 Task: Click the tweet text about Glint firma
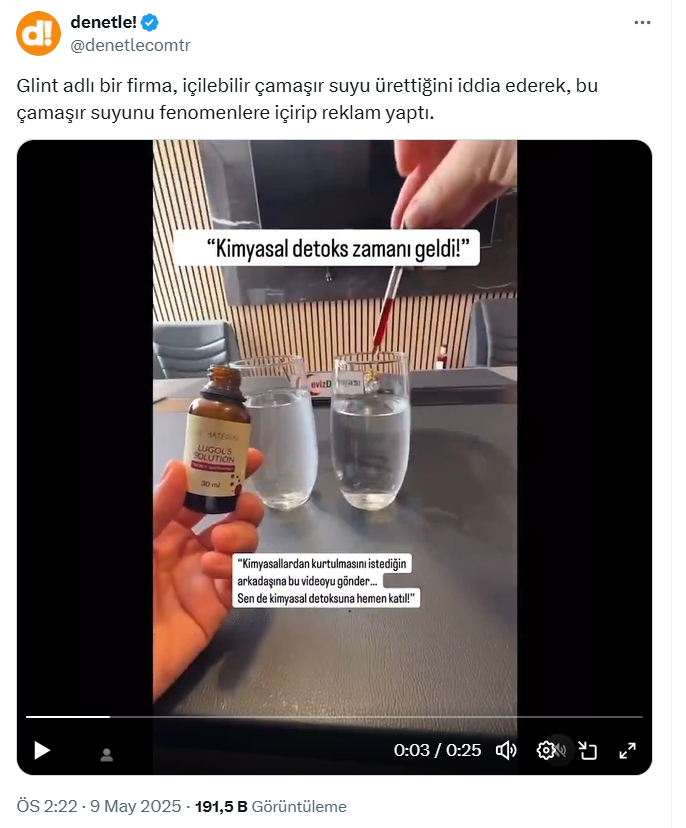[307, 99]
